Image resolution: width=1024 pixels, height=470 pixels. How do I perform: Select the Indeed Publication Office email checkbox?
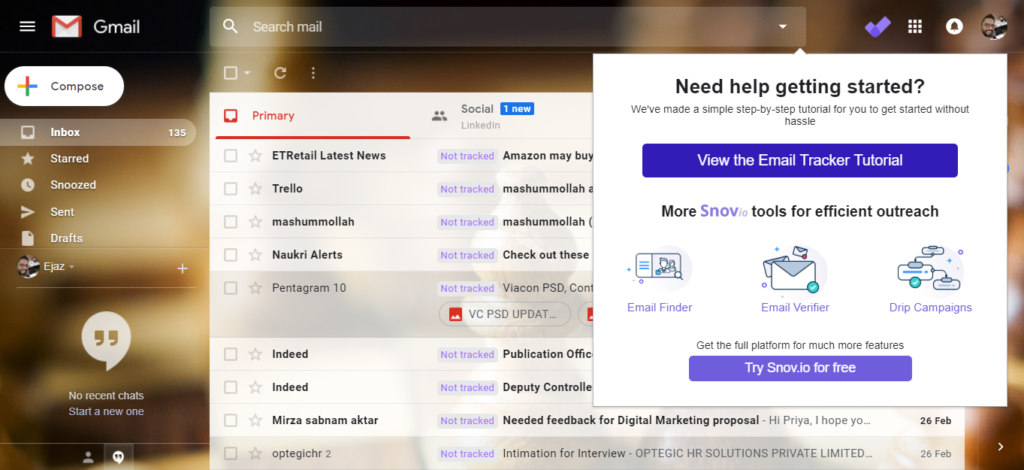pos(231,354)
